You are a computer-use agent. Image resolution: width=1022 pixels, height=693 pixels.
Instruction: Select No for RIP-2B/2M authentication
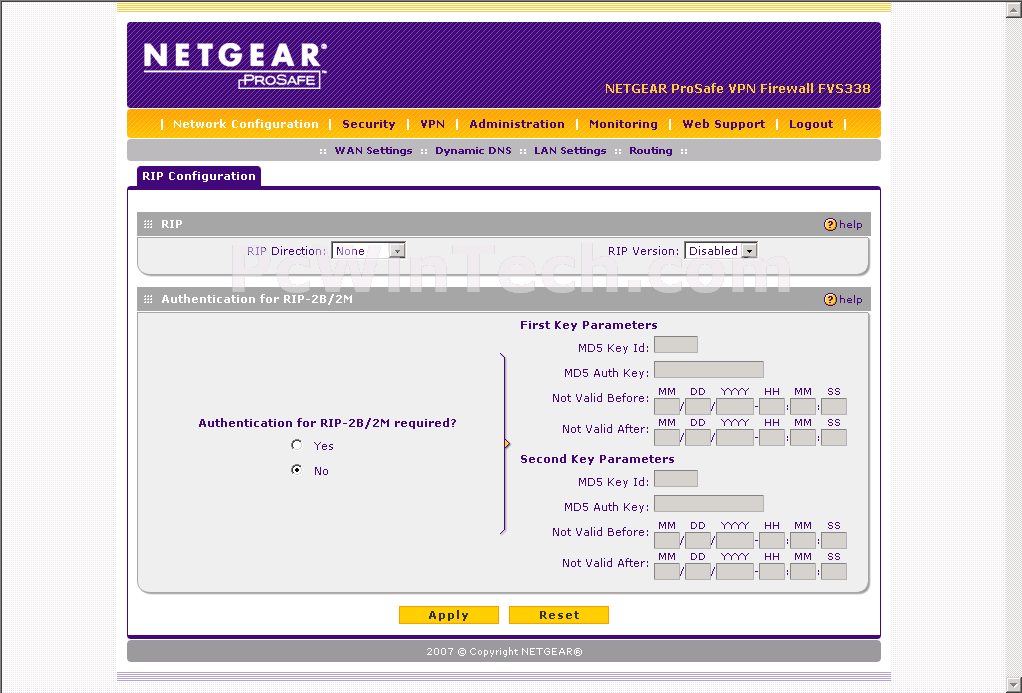click(x=297, y=470)
